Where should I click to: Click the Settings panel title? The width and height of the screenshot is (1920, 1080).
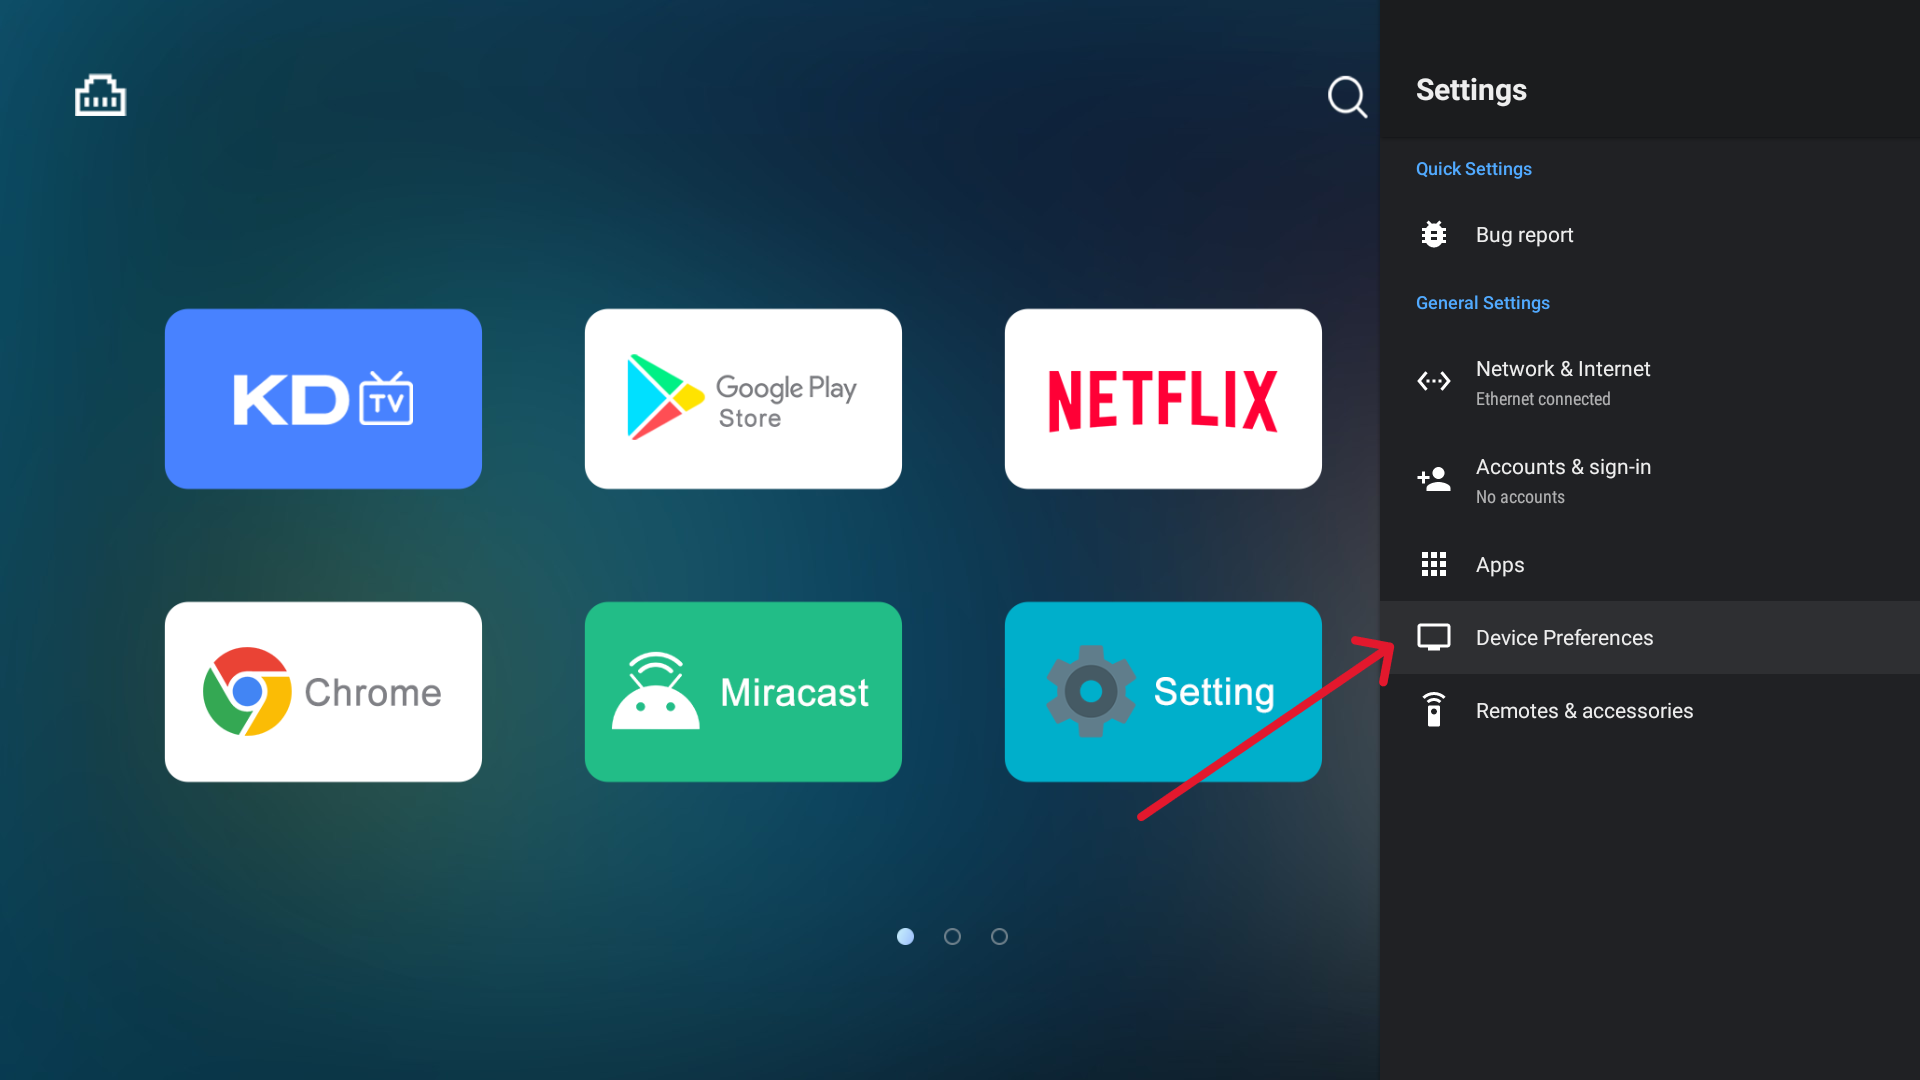1471,90
